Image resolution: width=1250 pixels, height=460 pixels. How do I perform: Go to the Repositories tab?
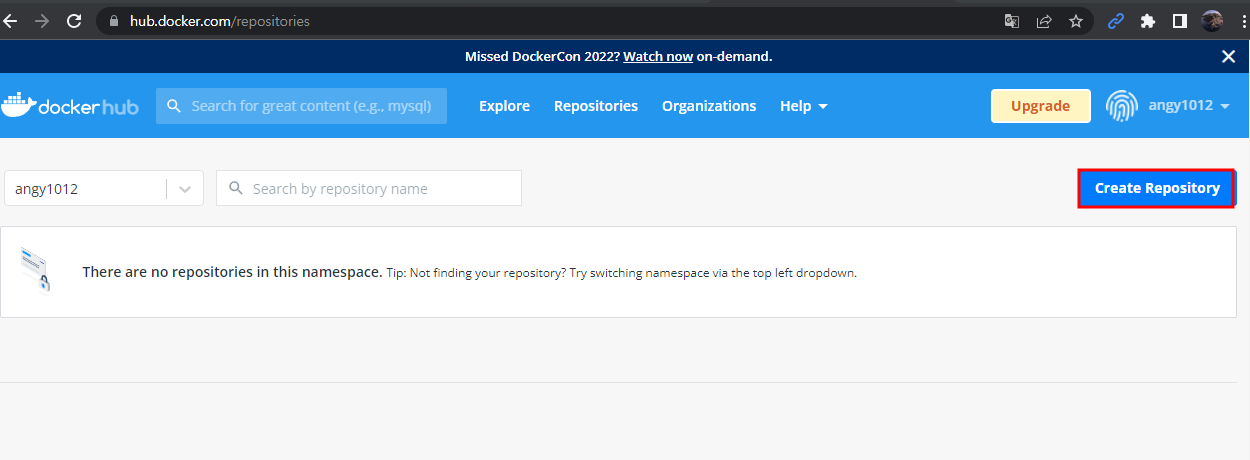596,106
